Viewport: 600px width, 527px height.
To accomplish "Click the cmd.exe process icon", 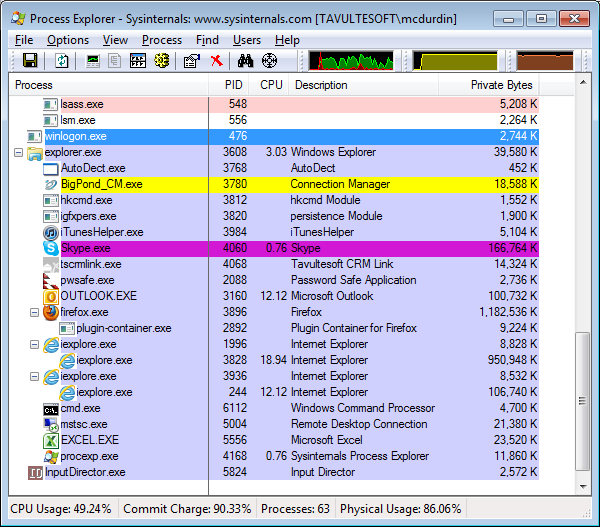I will [51, 410].
